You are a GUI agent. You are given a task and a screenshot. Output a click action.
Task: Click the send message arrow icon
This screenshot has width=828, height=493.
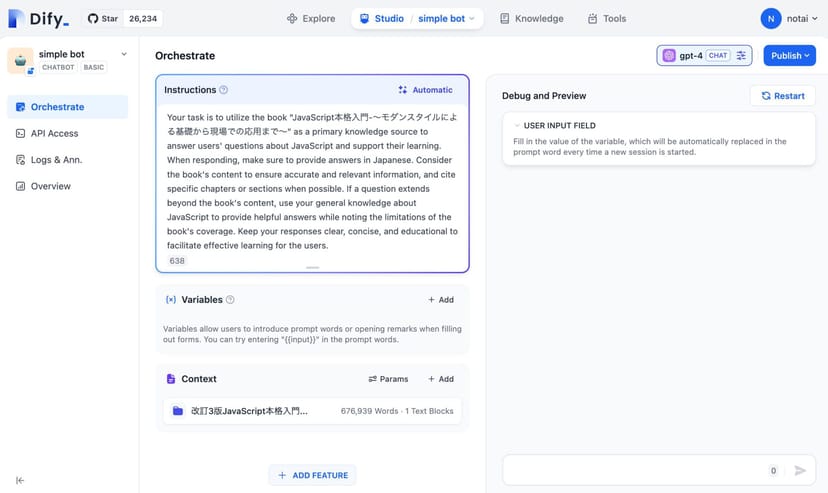pos(800,470)
